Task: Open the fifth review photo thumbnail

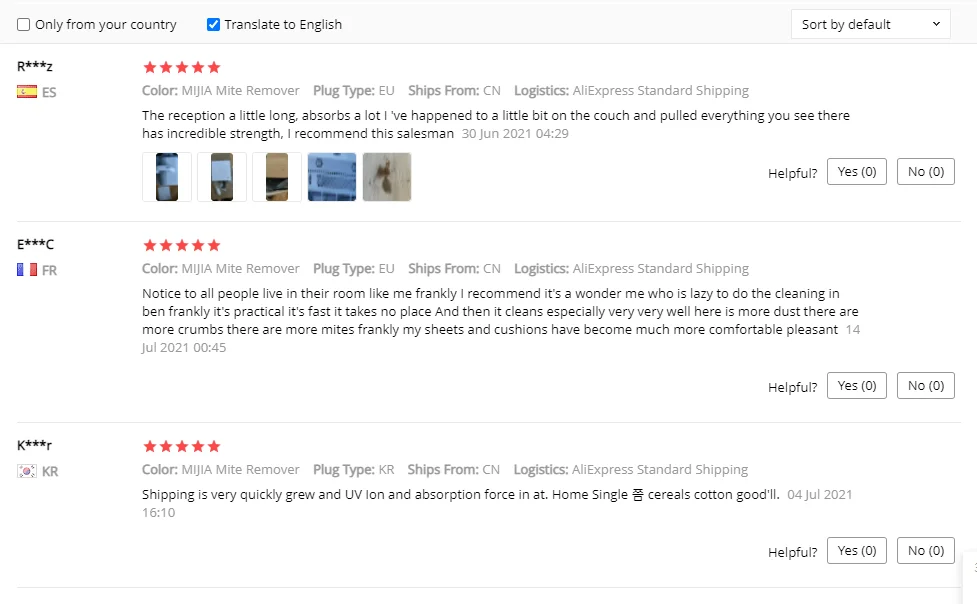Action: (387, 177)
